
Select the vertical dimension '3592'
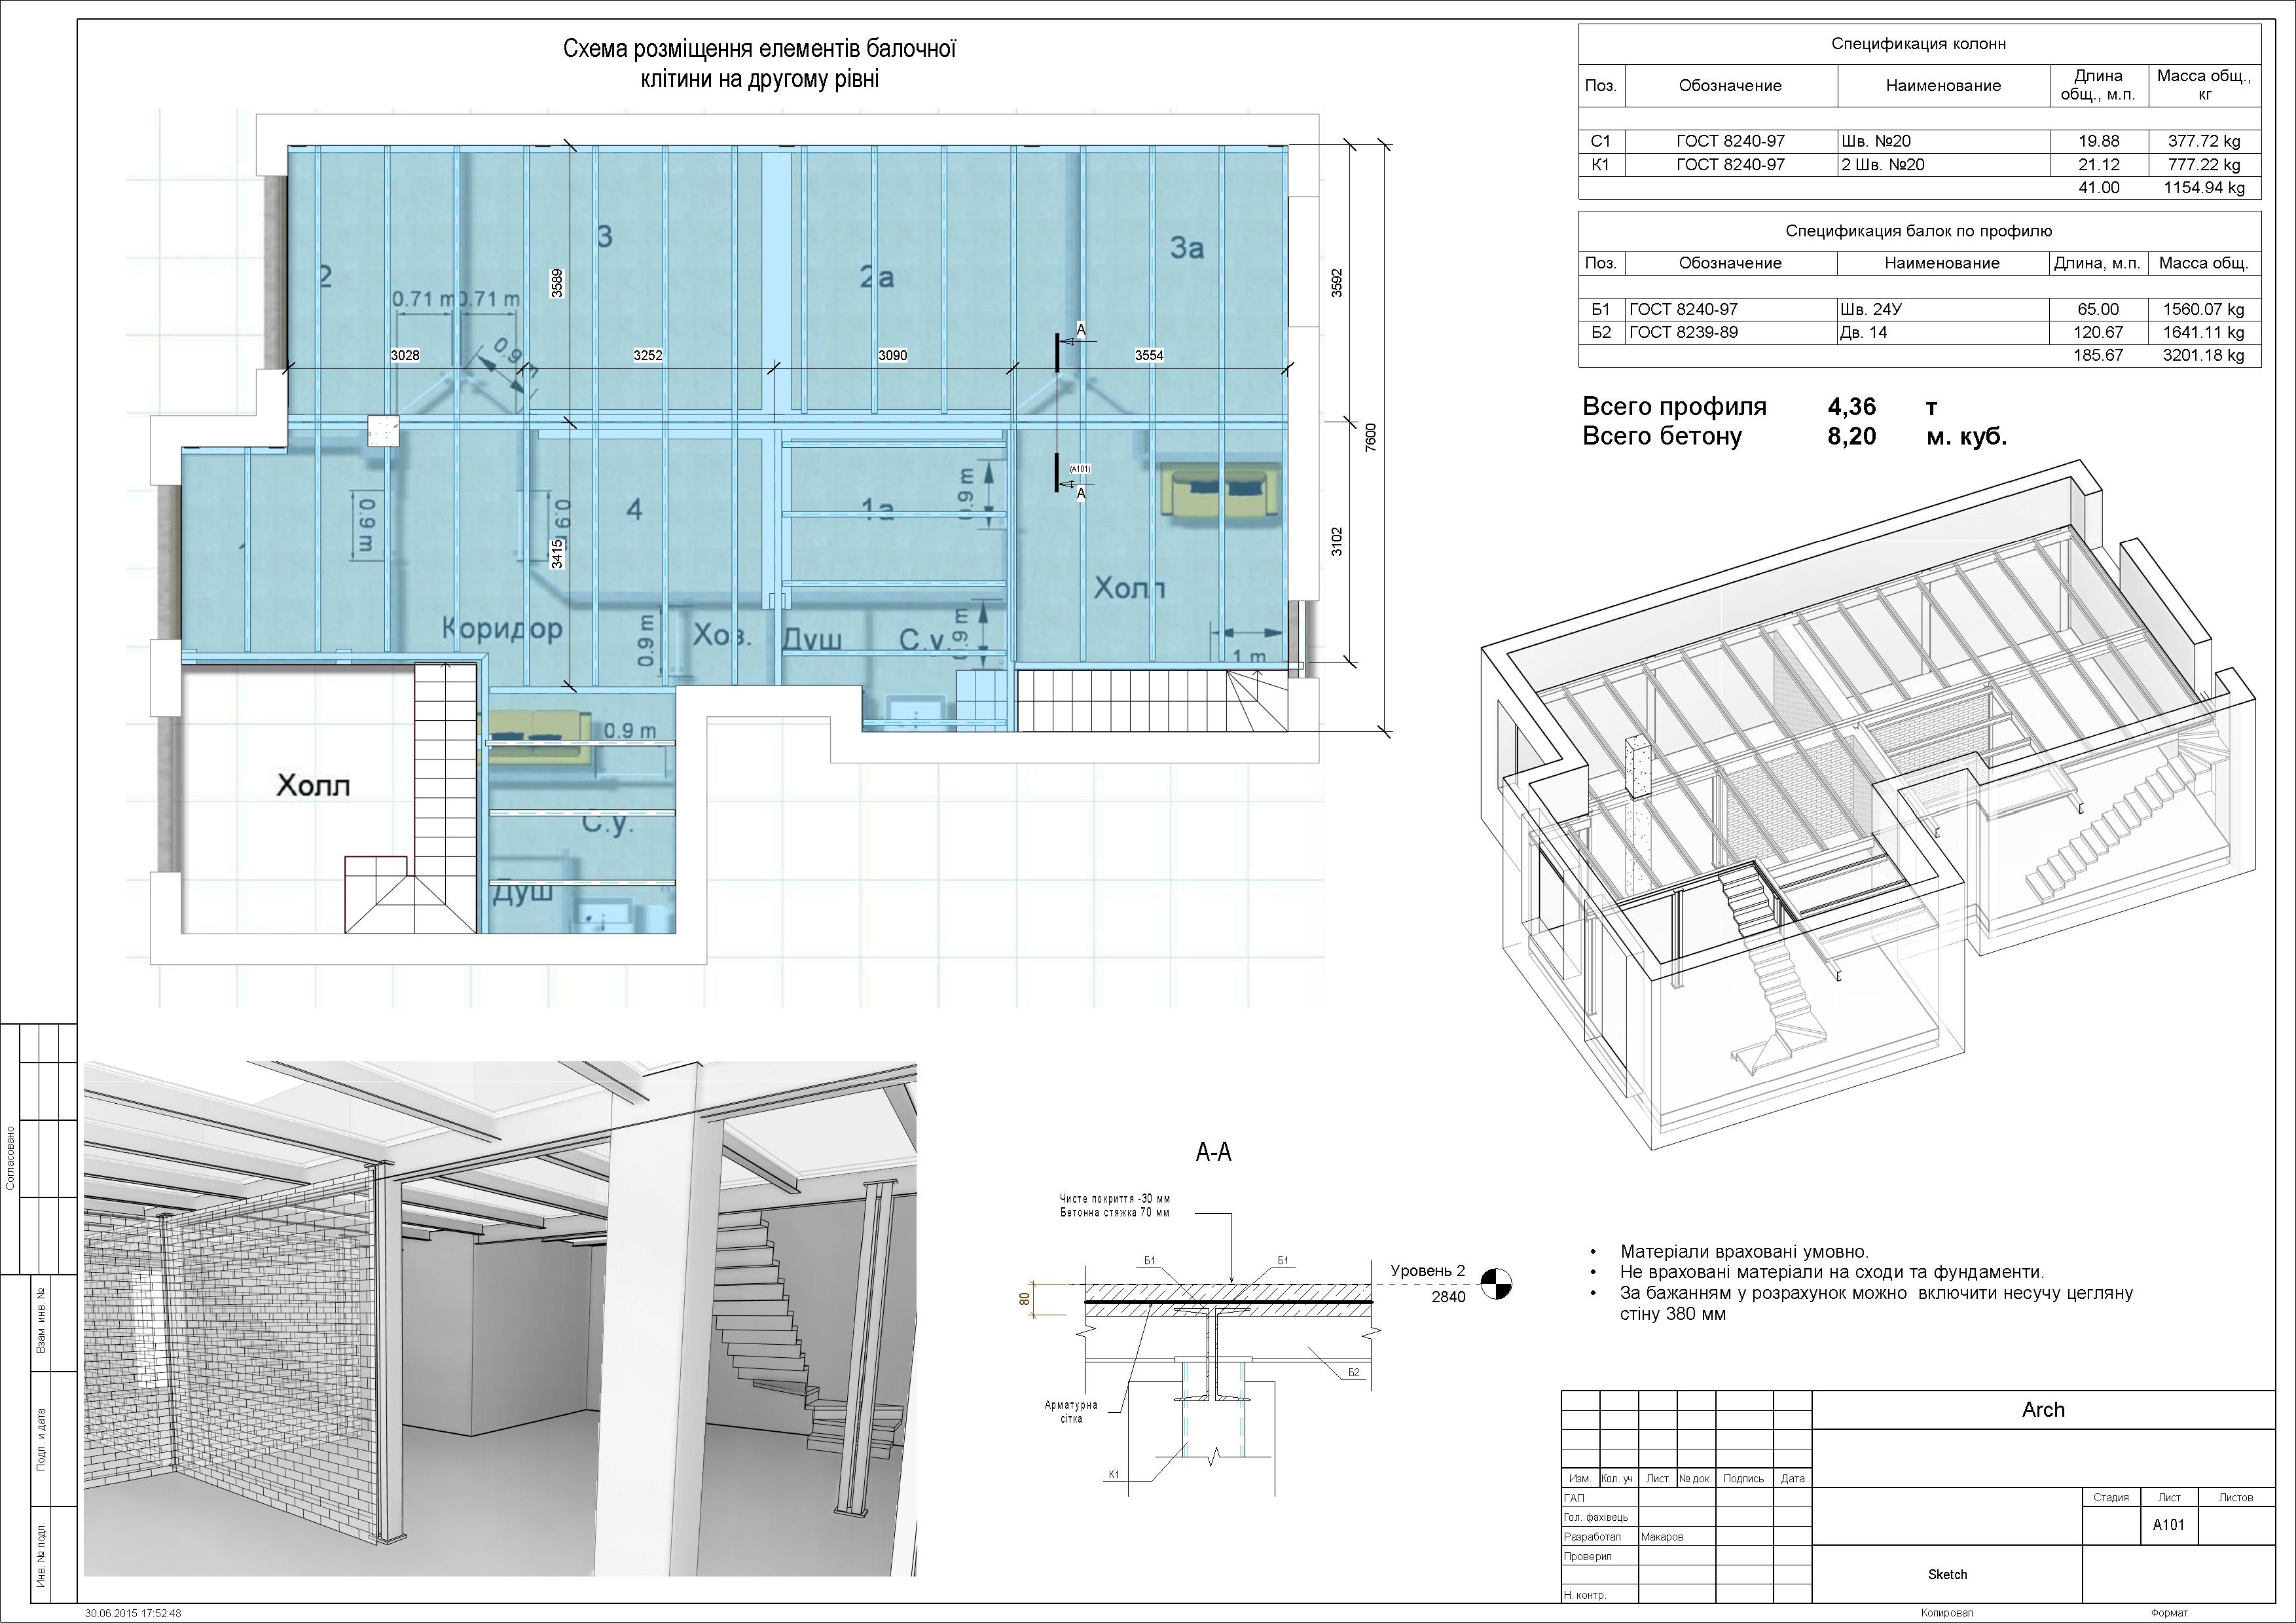coord(1336,283)
